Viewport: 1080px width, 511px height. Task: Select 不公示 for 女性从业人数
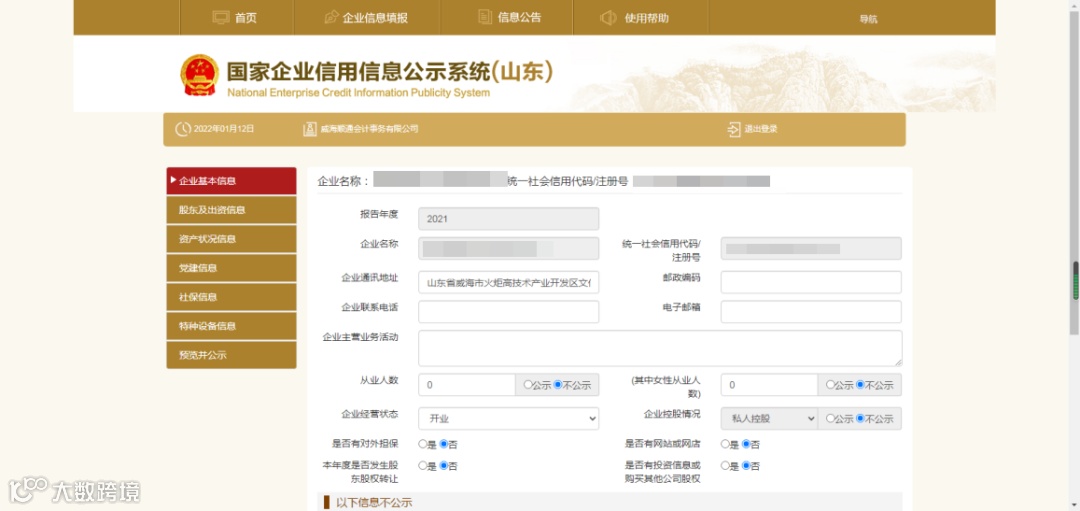click(x=860, y=385)
